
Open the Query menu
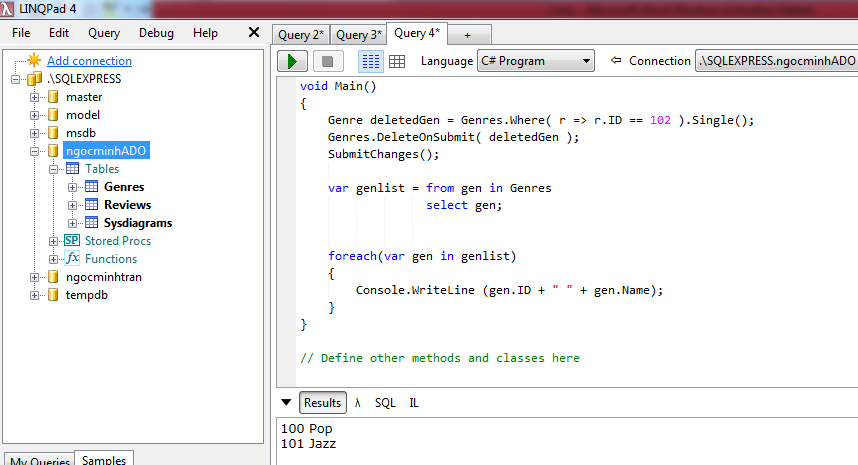point(104,33)
